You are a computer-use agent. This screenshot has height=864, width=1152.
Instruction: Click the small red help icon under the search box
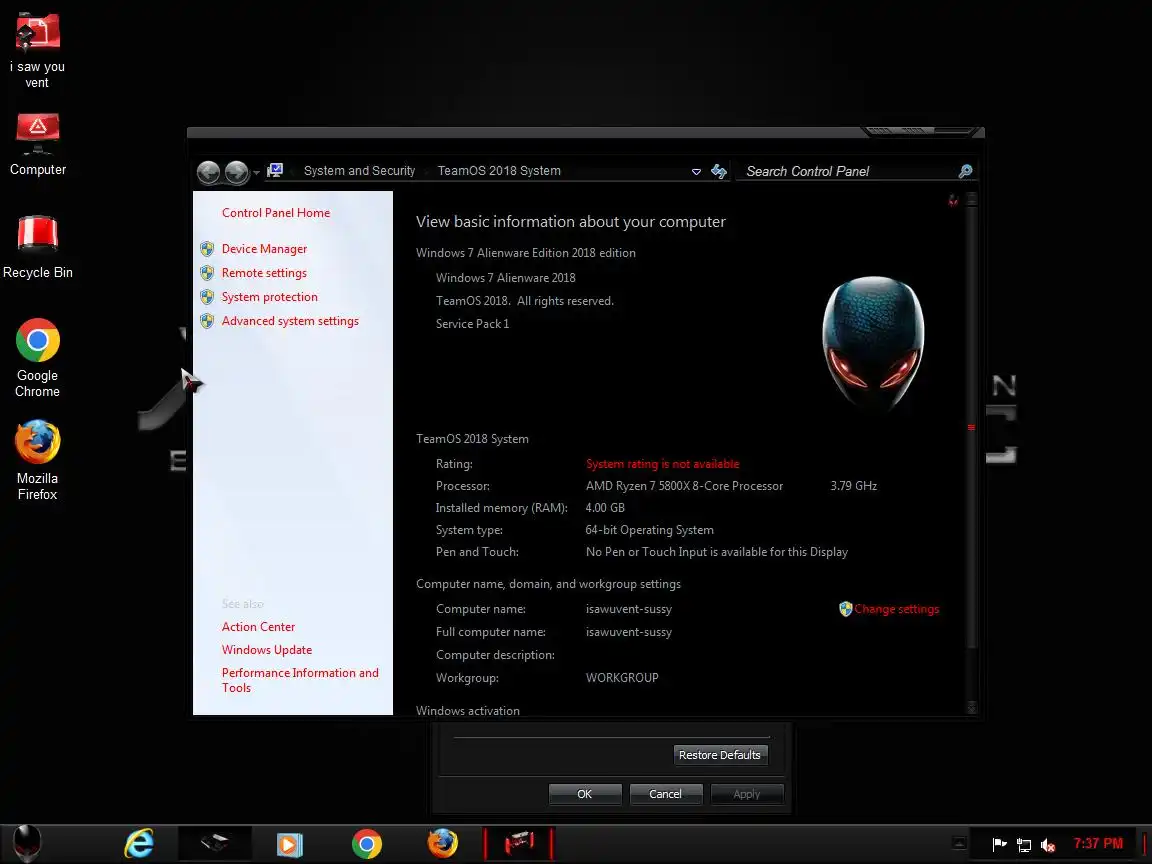click(953, 200)
